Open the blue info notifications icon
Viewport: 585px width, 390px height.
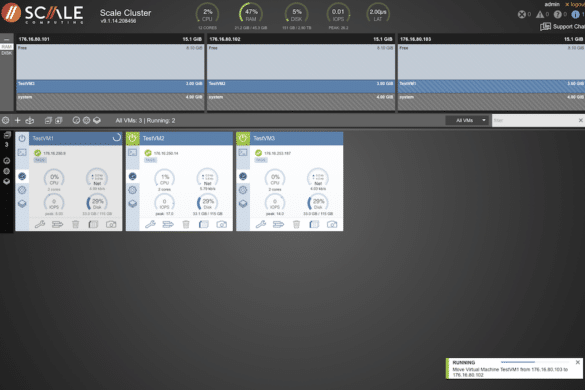click(x=576, y=15)
